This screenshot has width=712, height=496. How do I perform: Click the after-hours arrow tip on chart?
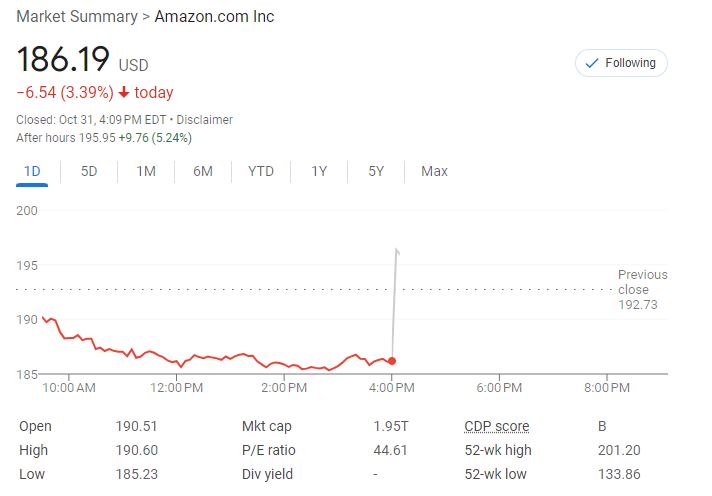tap(397, 250)
